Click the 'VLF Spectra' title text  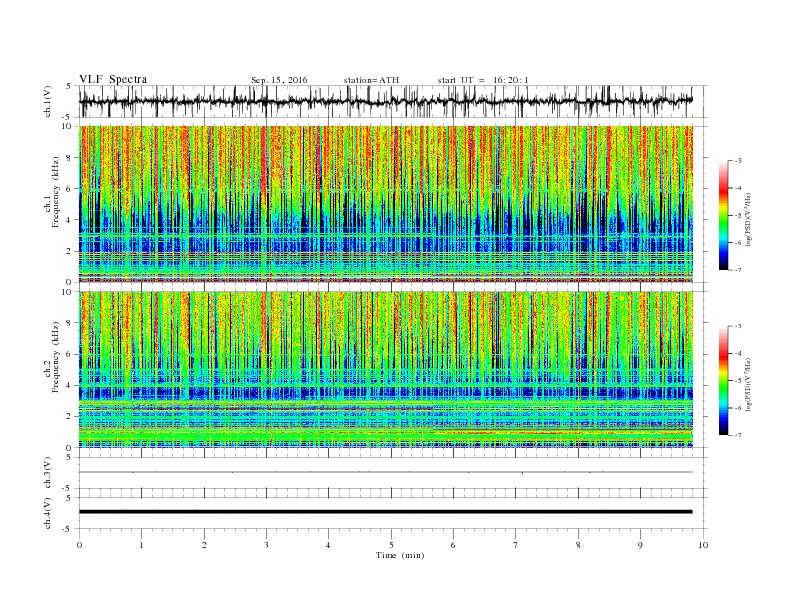point(113,79)
